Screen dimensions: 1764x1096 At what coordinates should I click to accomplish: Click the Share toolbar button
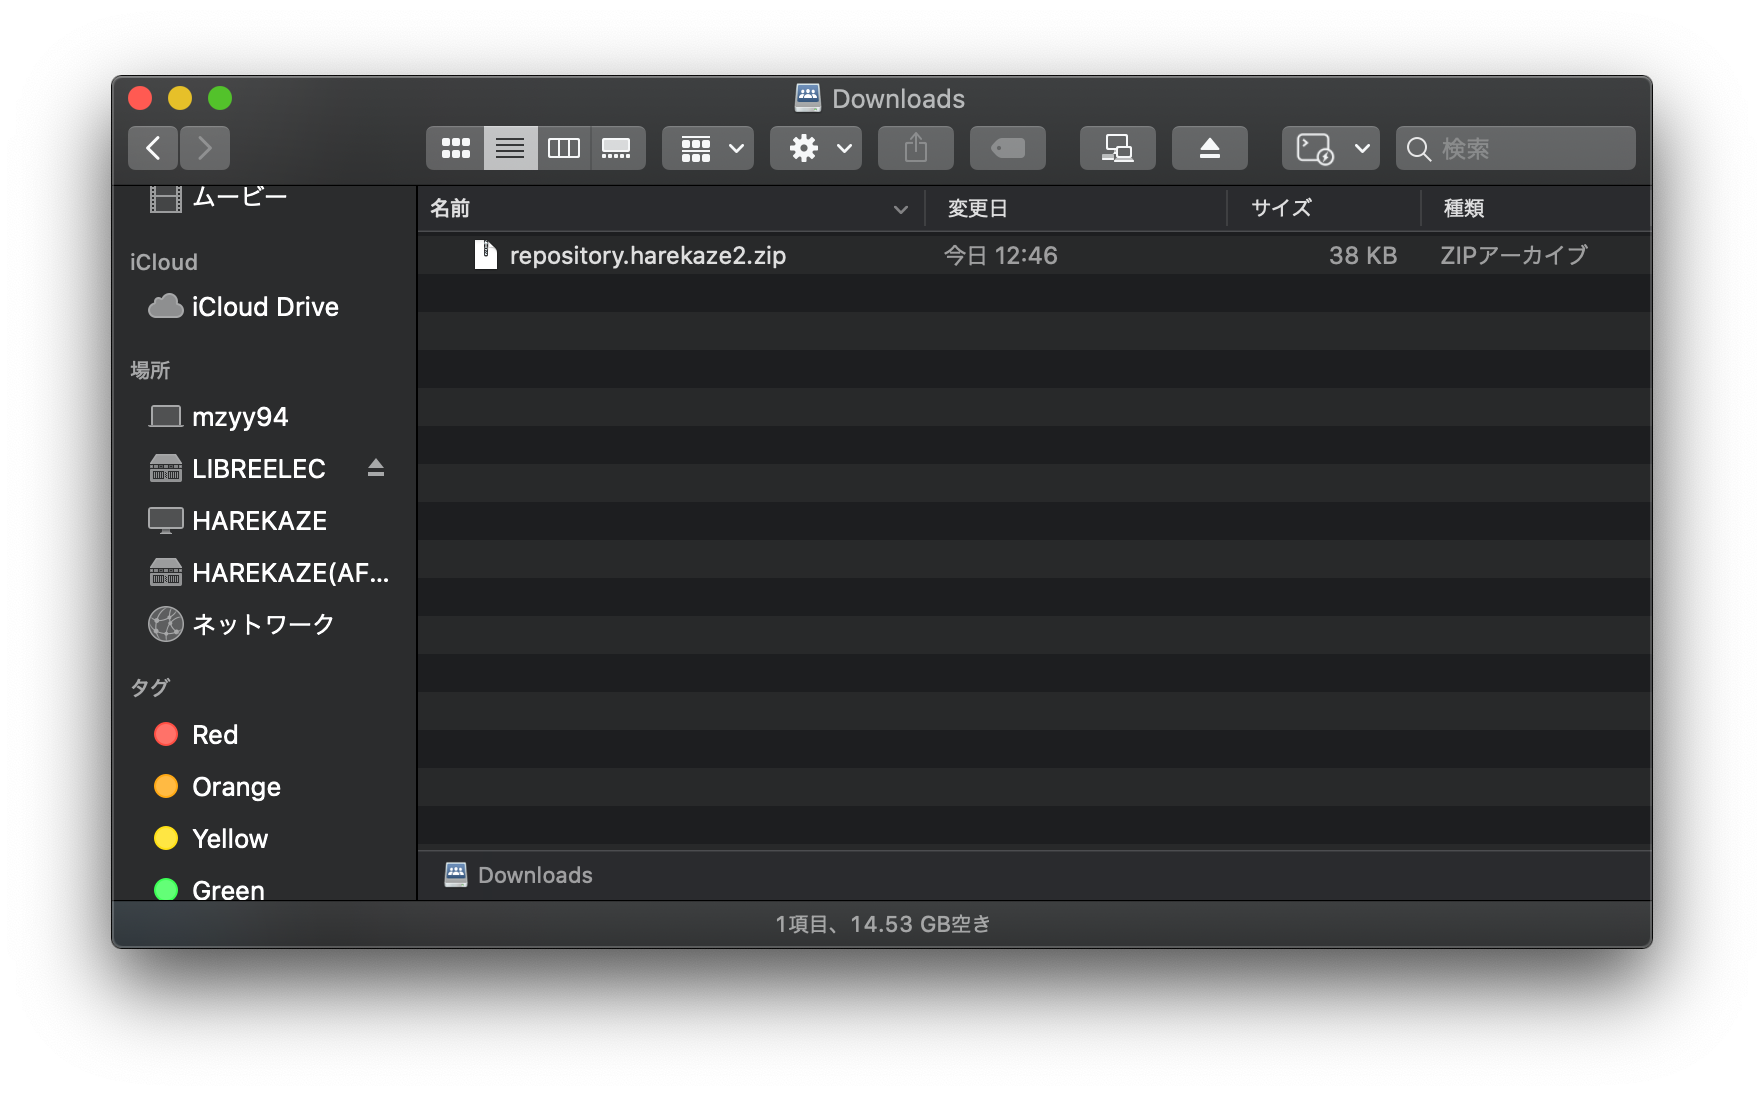pyautogui.click(x=916, y=148)
